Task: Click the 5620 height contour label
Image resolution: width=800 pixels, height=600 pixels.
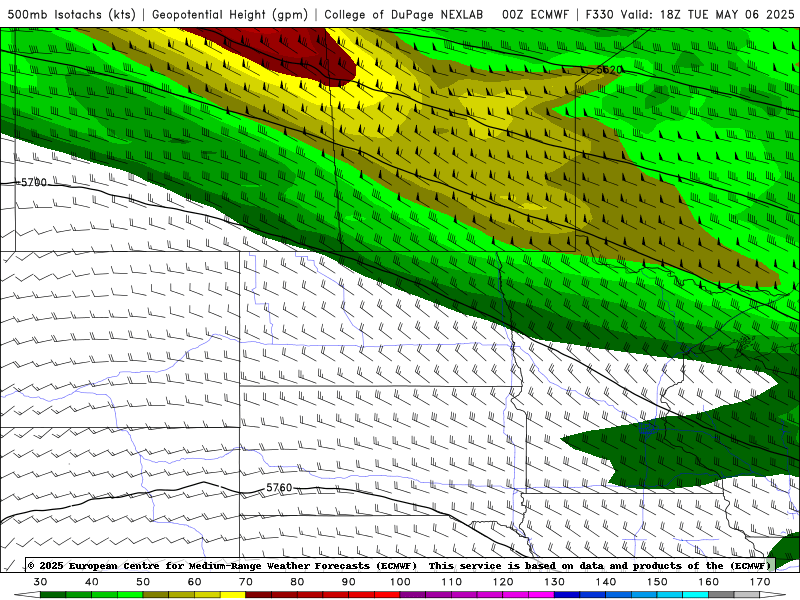Action: point(609,70)
